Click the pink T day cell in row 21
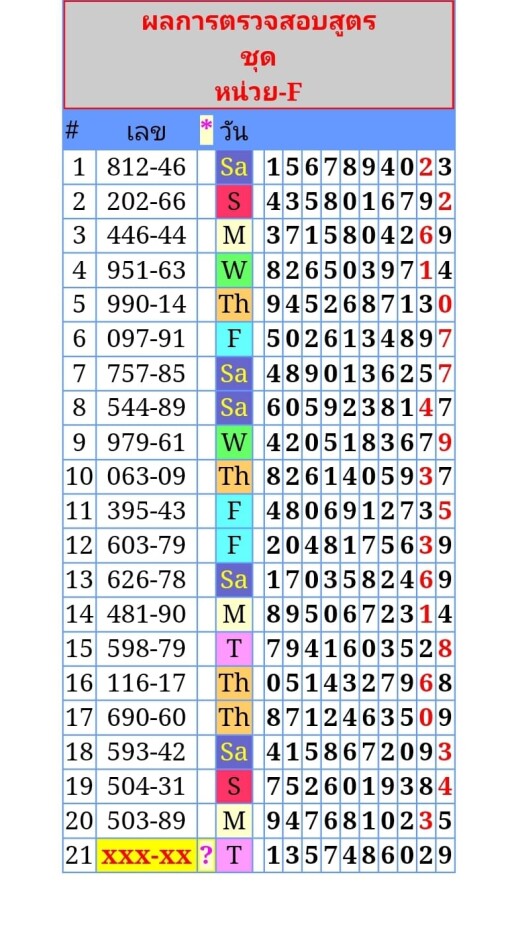512x934 pixels. tap(233, 856)
